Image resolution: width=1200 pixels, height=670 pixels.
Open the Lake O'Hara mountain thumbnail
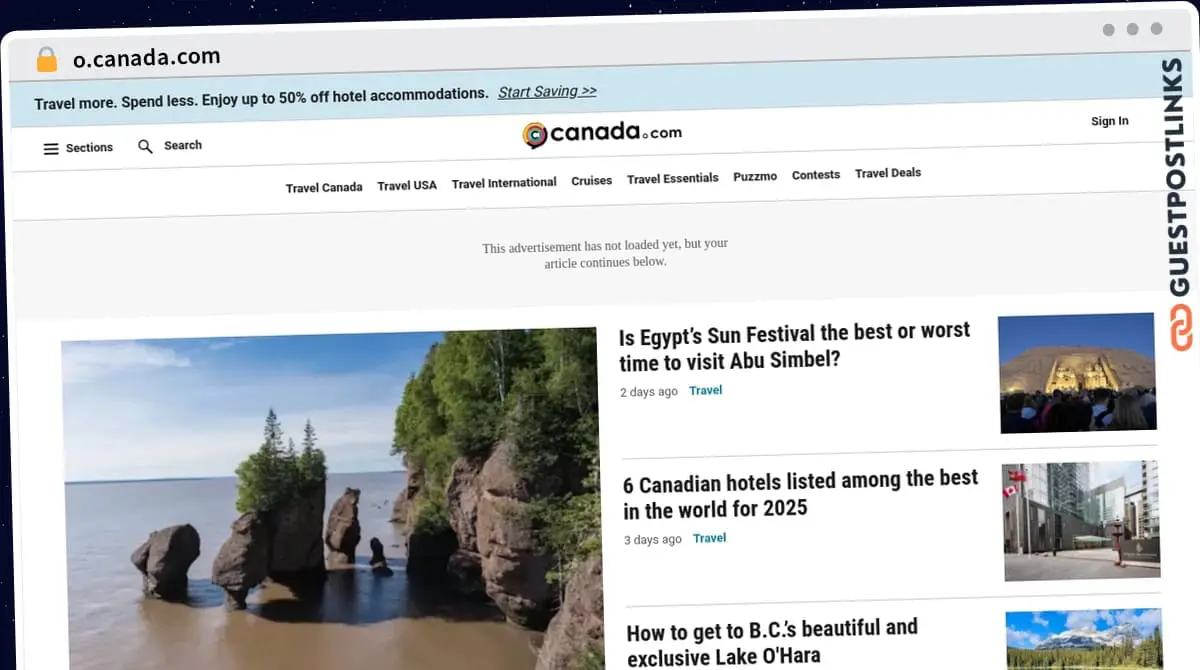(1084, 639)
